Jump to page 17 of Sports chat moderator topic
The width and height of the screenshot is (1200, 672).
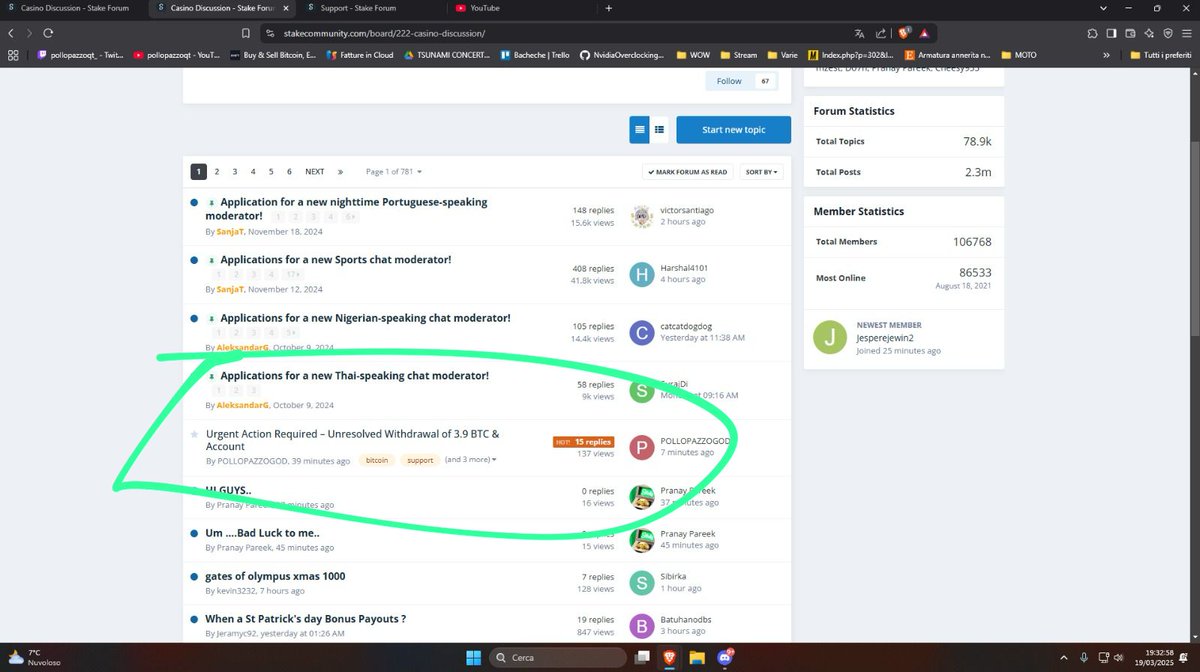pos(294,274)
